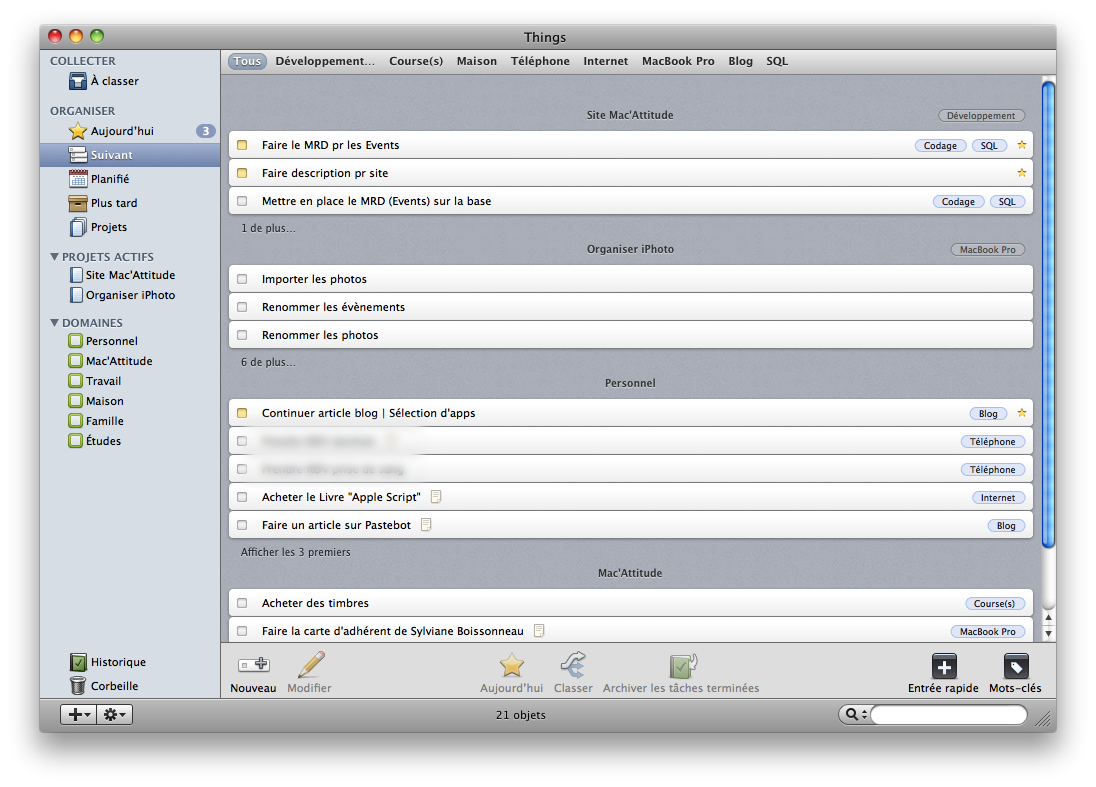Open the gear action menu in bottom bar
Viewport: 1096px width, 787px height.
coord(115,714)
